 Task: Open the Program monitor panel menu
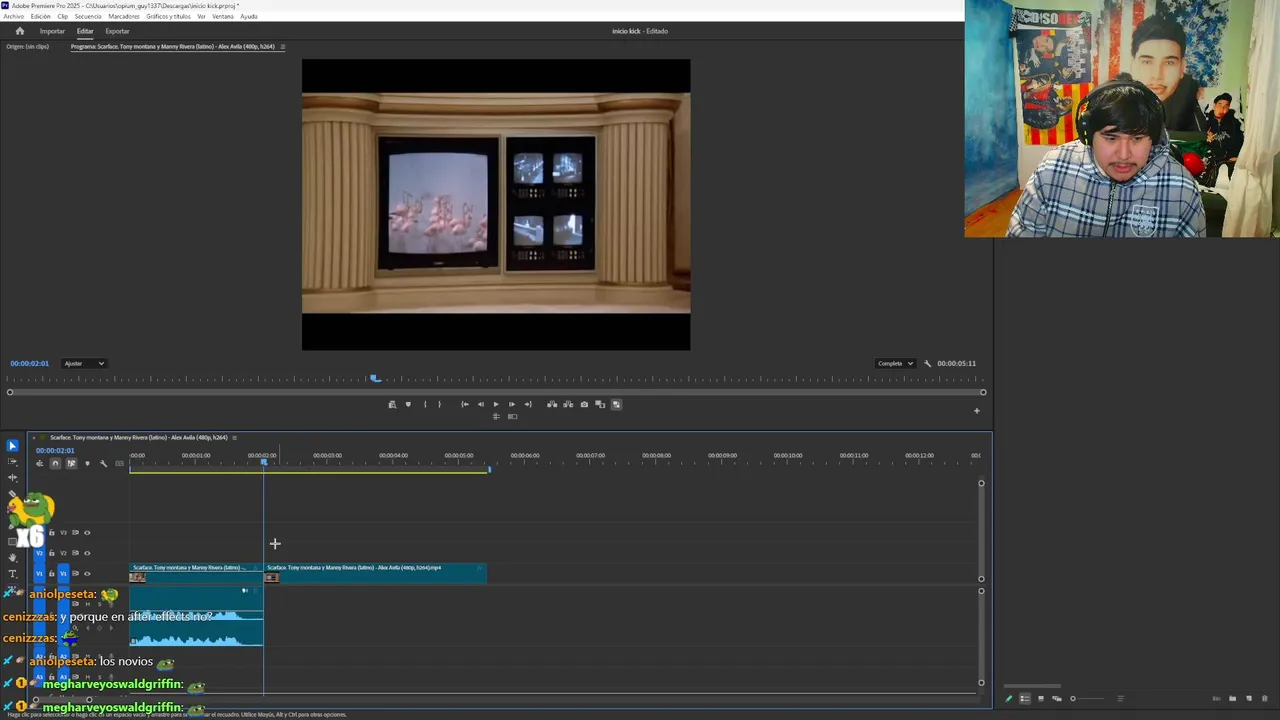coord(282,47)
